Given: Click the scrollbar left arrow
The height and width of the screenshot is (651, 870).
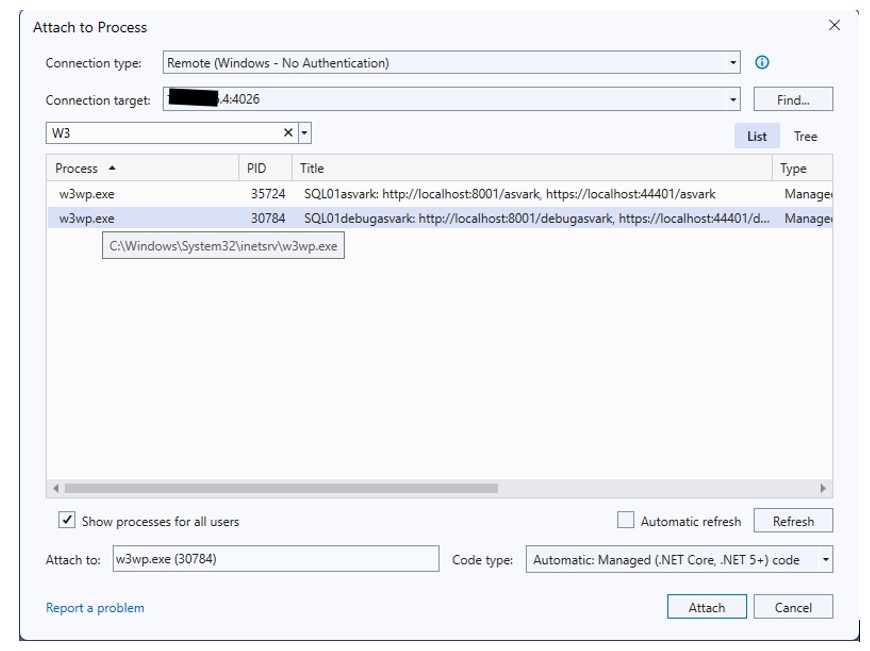Looking at the screenshot, I should (x=56, y=488).
